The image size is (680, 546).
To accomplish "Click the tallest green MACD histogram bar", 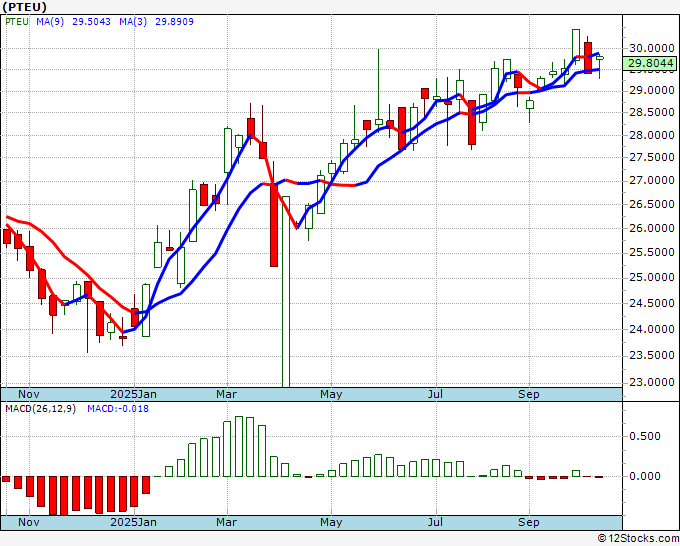I will point(239,447).
